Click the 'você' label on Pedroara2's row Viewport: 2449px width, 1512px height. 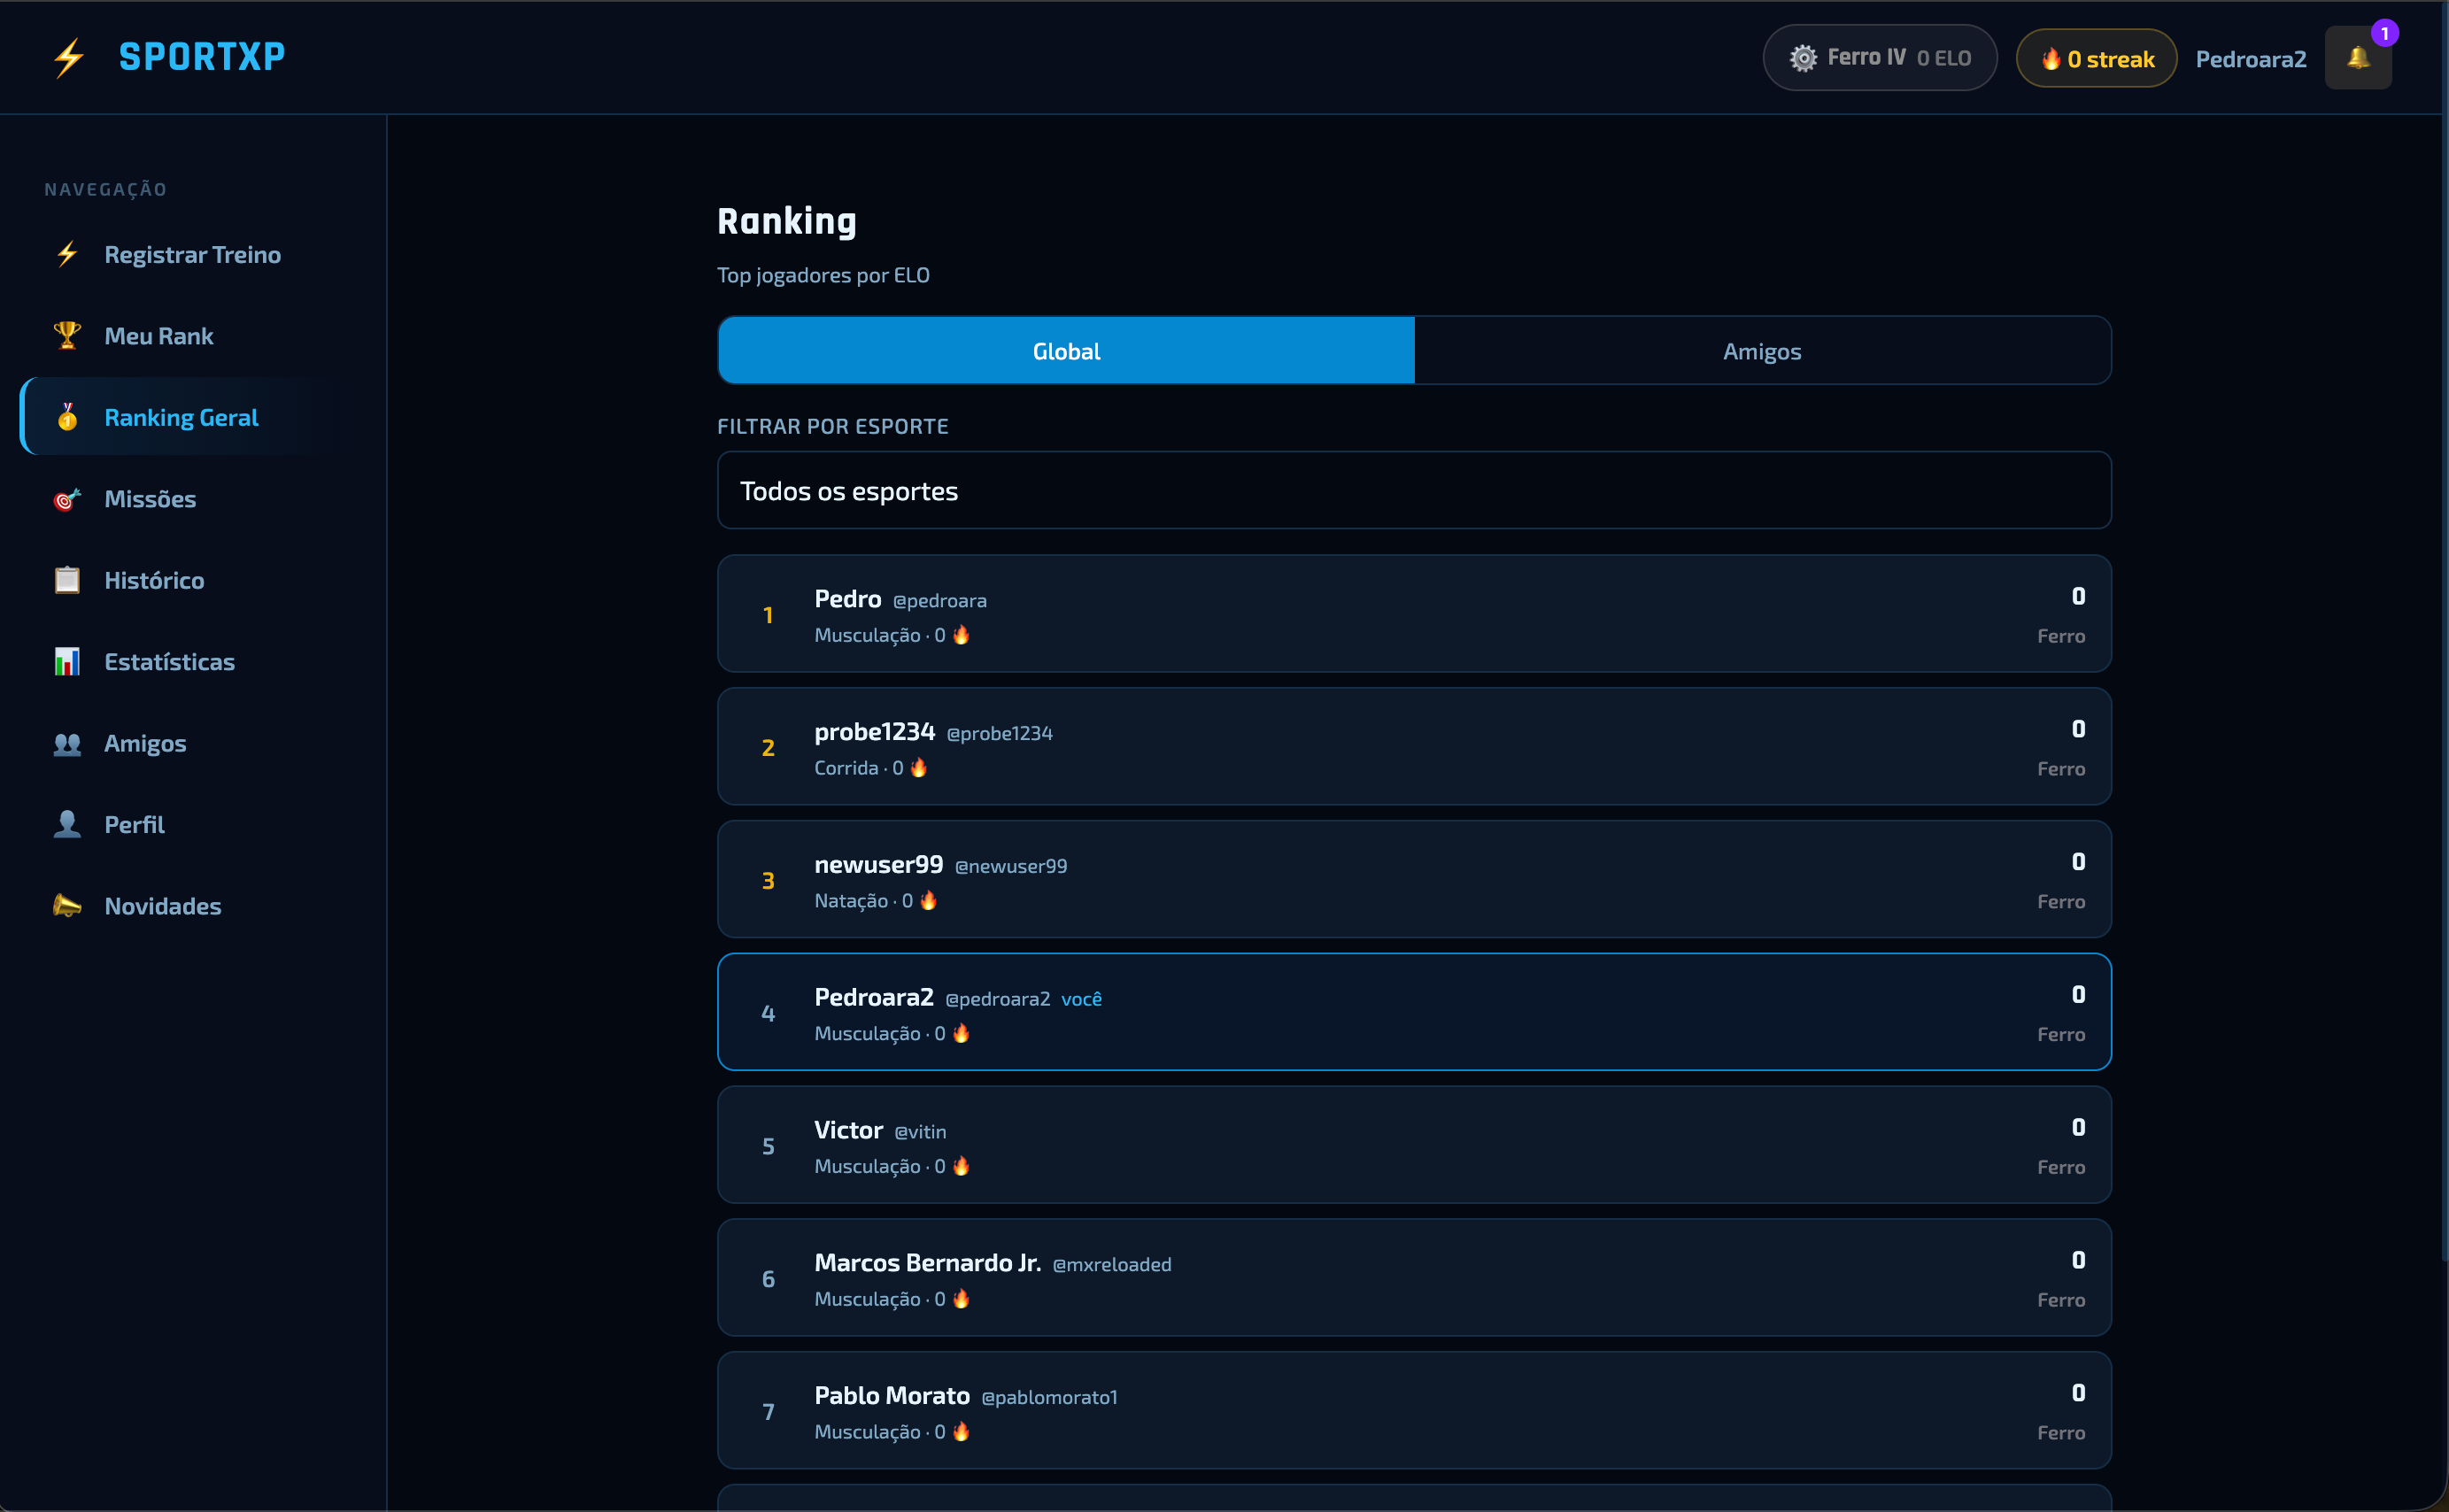[x=1081, y=999]
